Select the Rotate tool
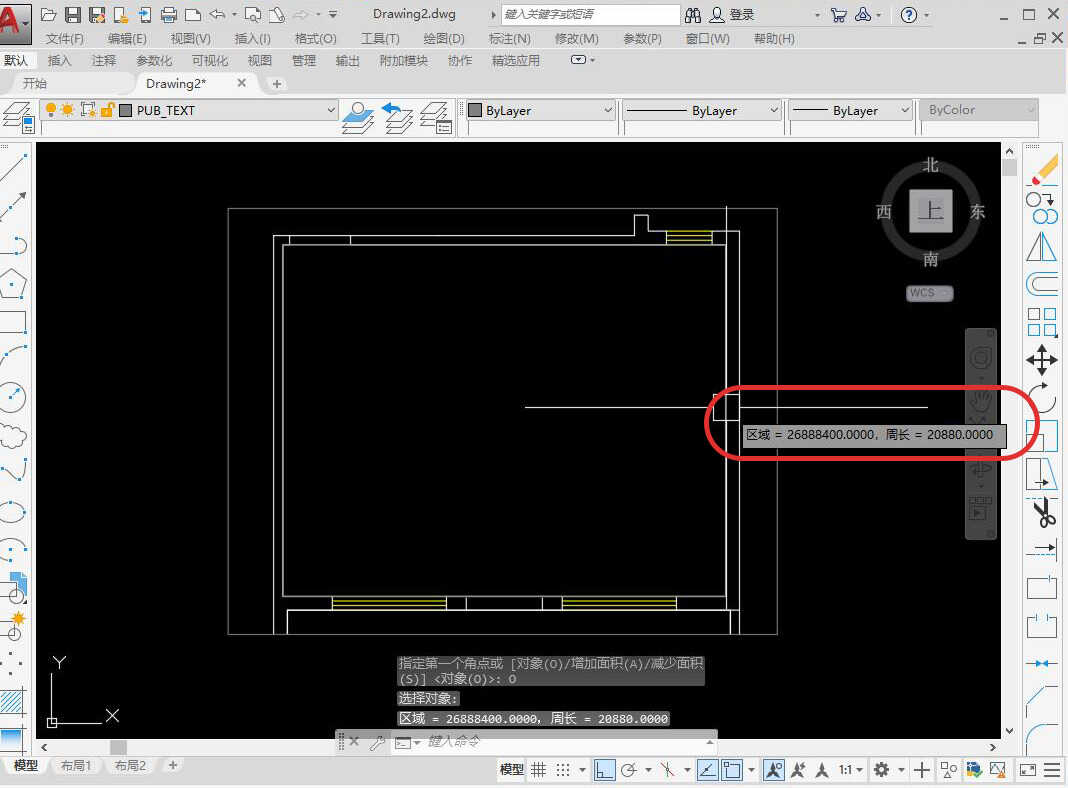 tap(1042, 398)
